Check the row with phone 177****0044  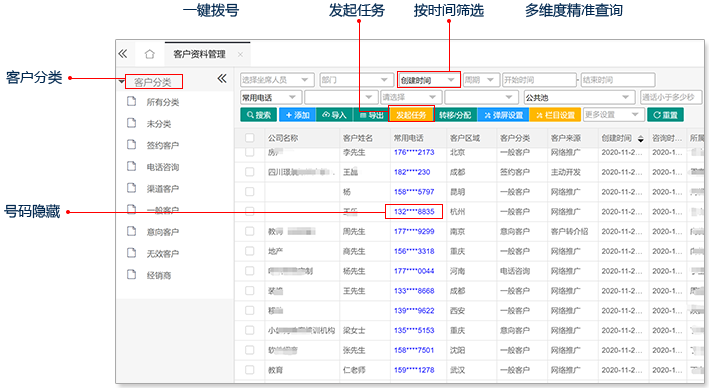click(x=250, y=271)
